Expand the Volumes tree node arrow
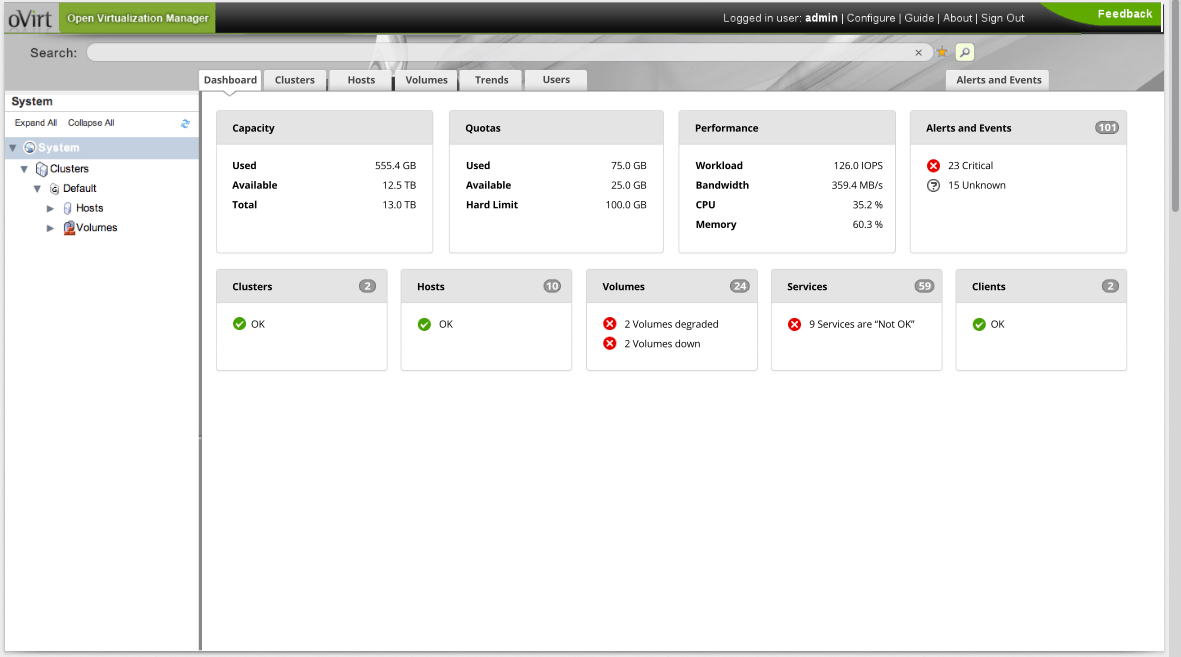This screenshot has height=657, width=1181. [51, 228]
